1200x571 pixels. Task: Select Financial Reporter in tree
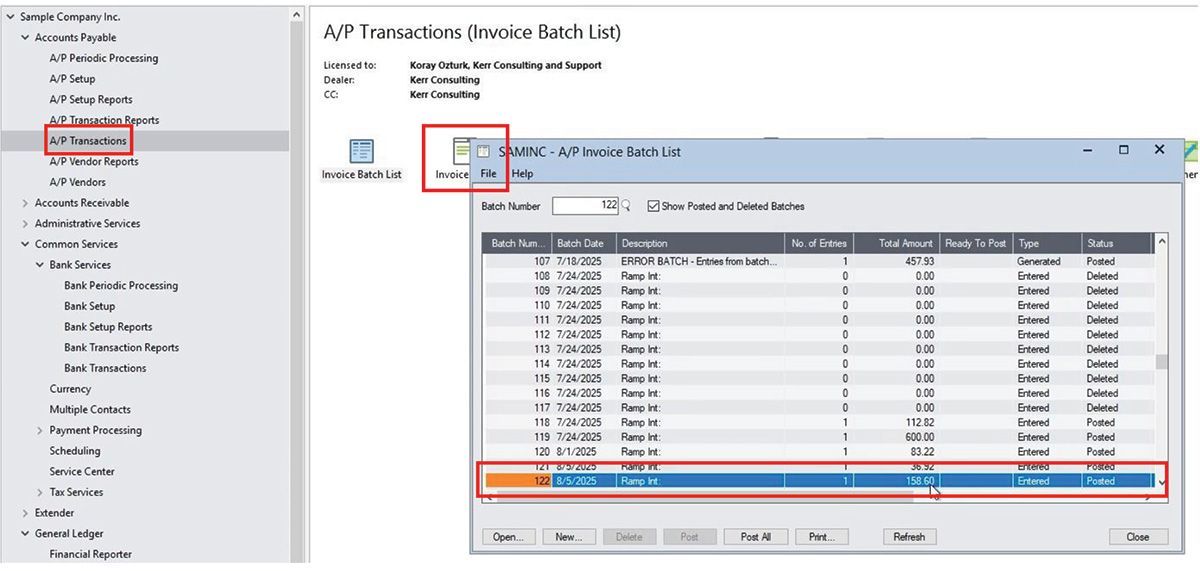click(x=91, y=554)
